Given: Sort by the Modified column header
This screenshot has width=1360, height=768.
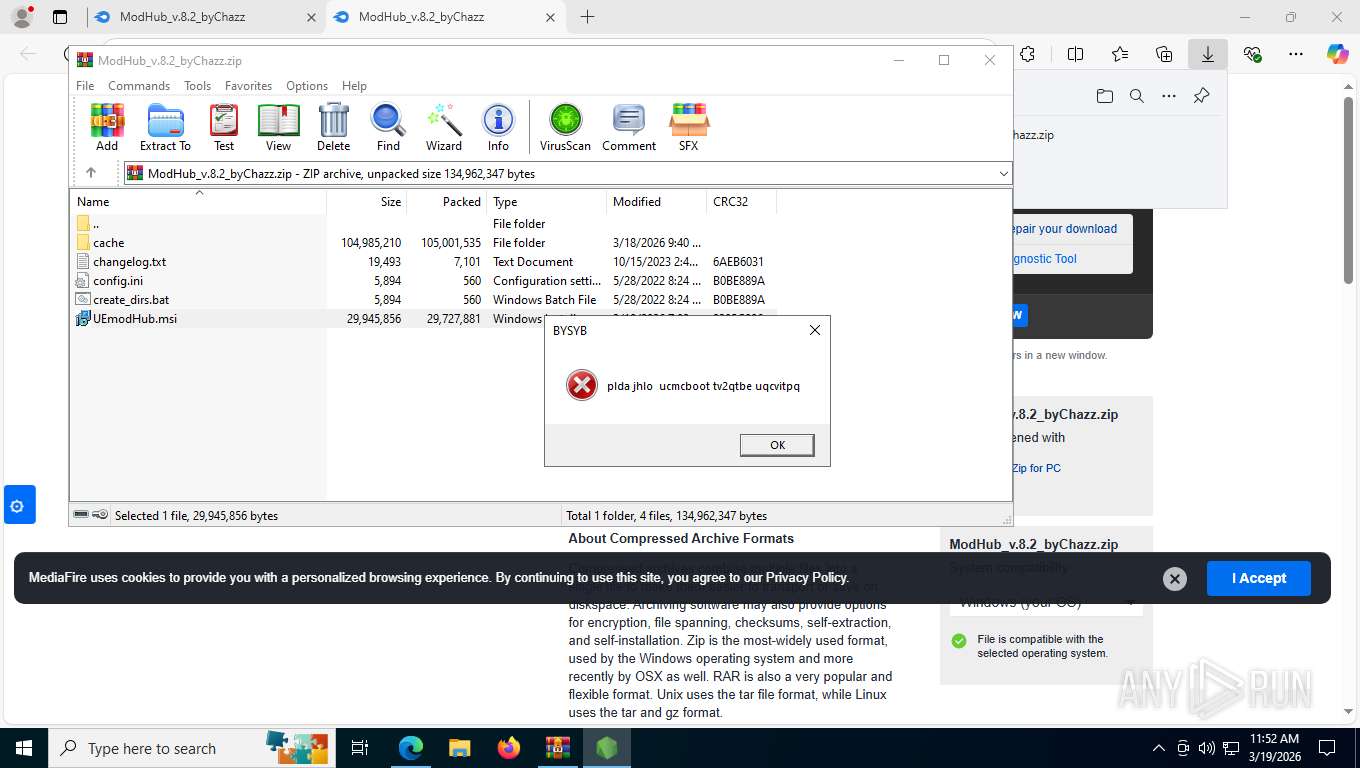Looking at the screenshot, I should [x=656, y=201].
